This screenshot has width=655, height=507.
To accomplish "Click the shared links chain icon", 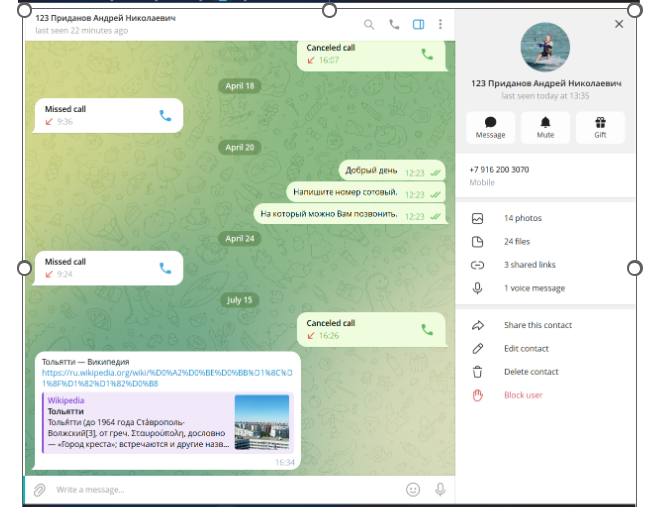I will click(477, 265).
